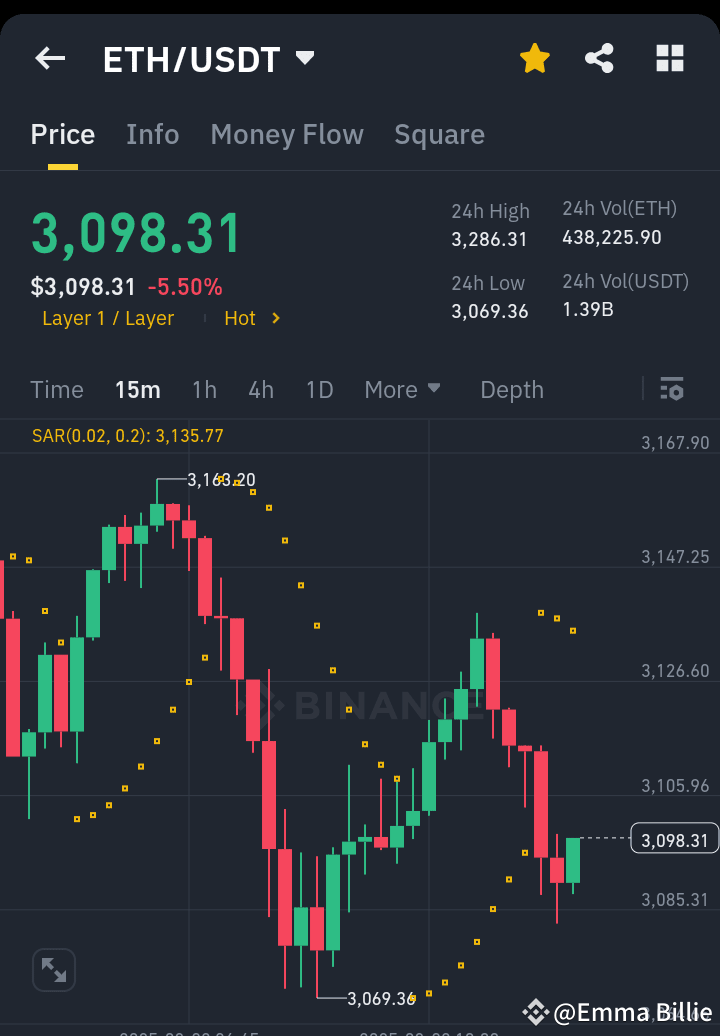
Task: Tap the back arrow icon
Action: coord(49,58)
